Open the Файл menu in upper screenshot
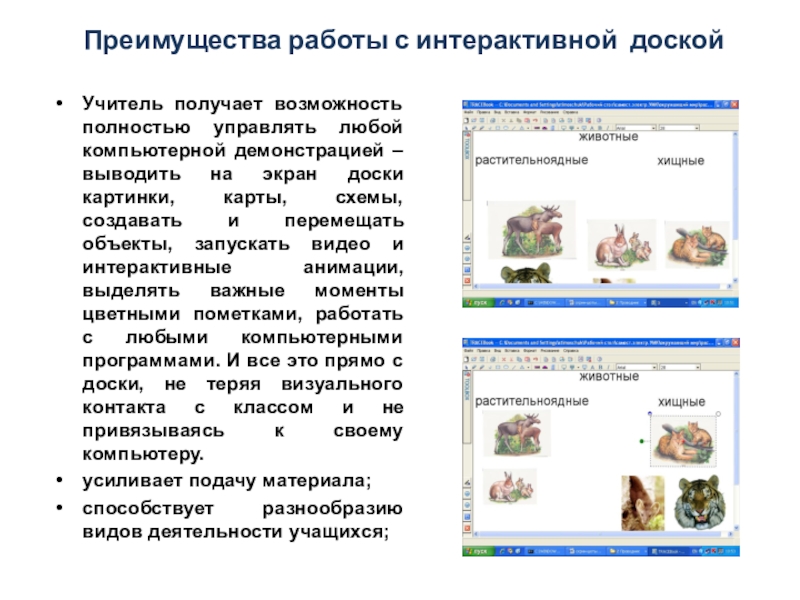This screenshot has height=600, width=800. (469, 112)
